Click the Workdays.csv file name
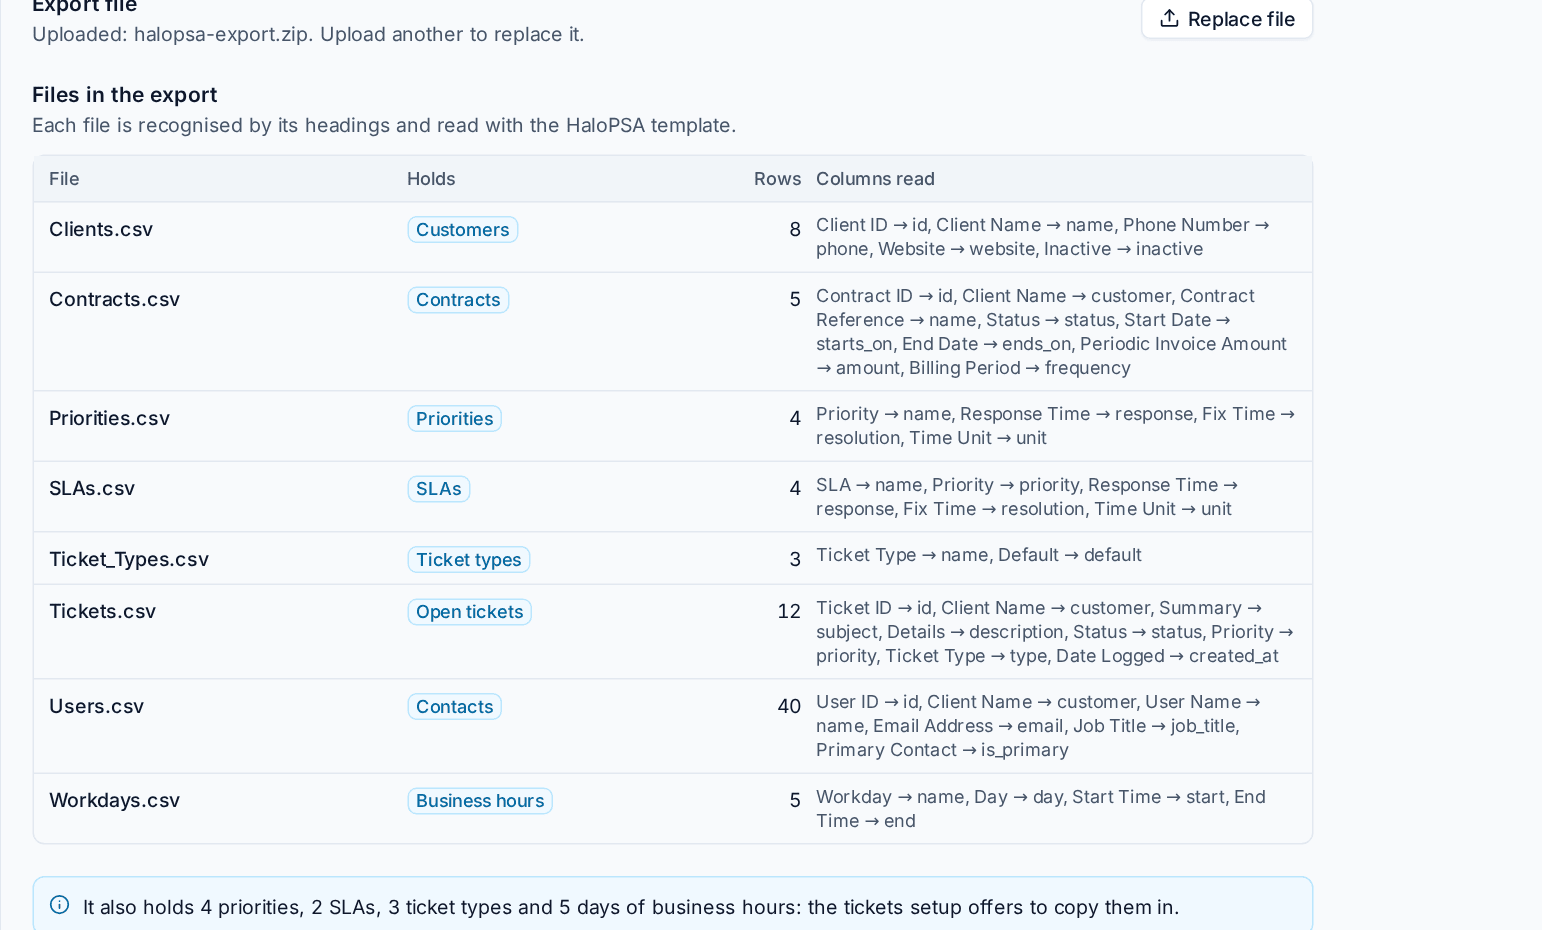The image size is (1542, 930). (x=114, y=801)
